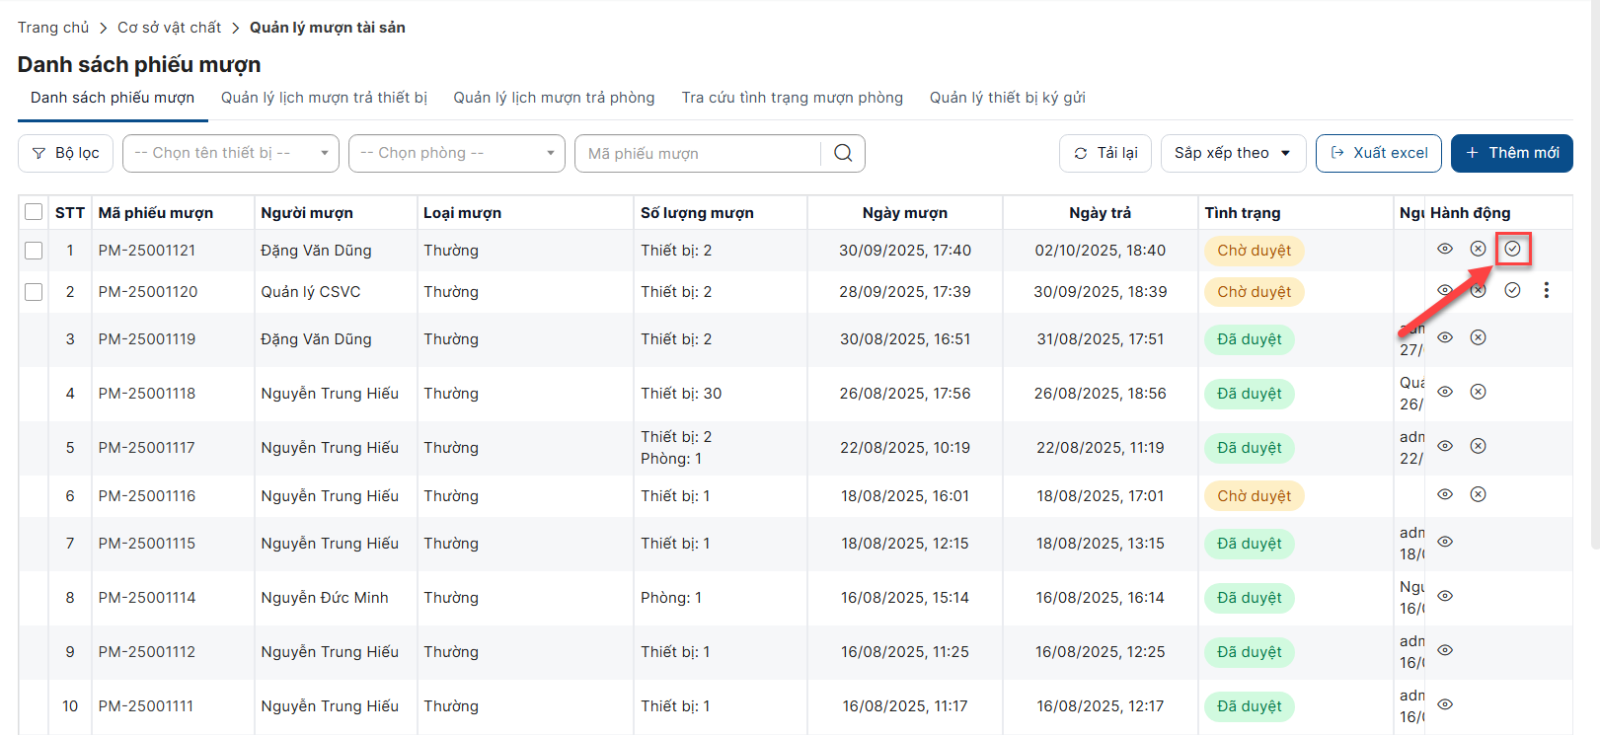Check the box for row PM-25001121
The height and width of the screenshot is (735, 1600).
(x=34, y=250)
